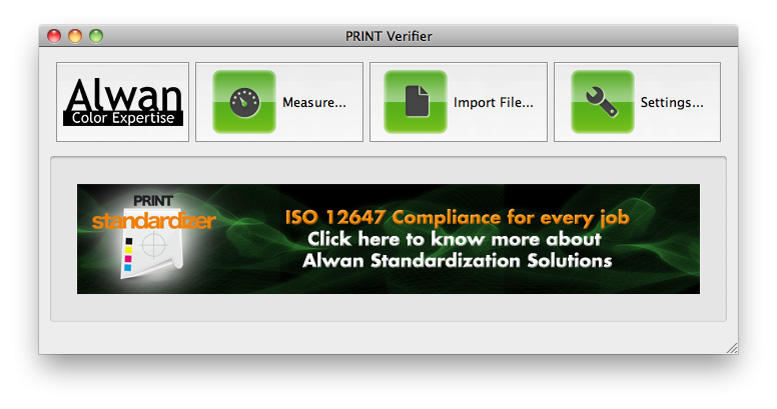
Task: Click the green gauge Measure icon
Action: point(244,102)
